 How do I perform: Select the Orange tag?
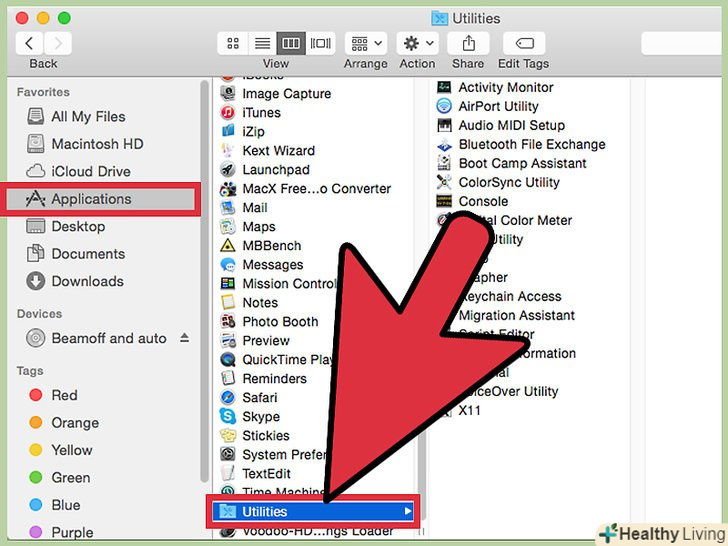pos(64,422)
